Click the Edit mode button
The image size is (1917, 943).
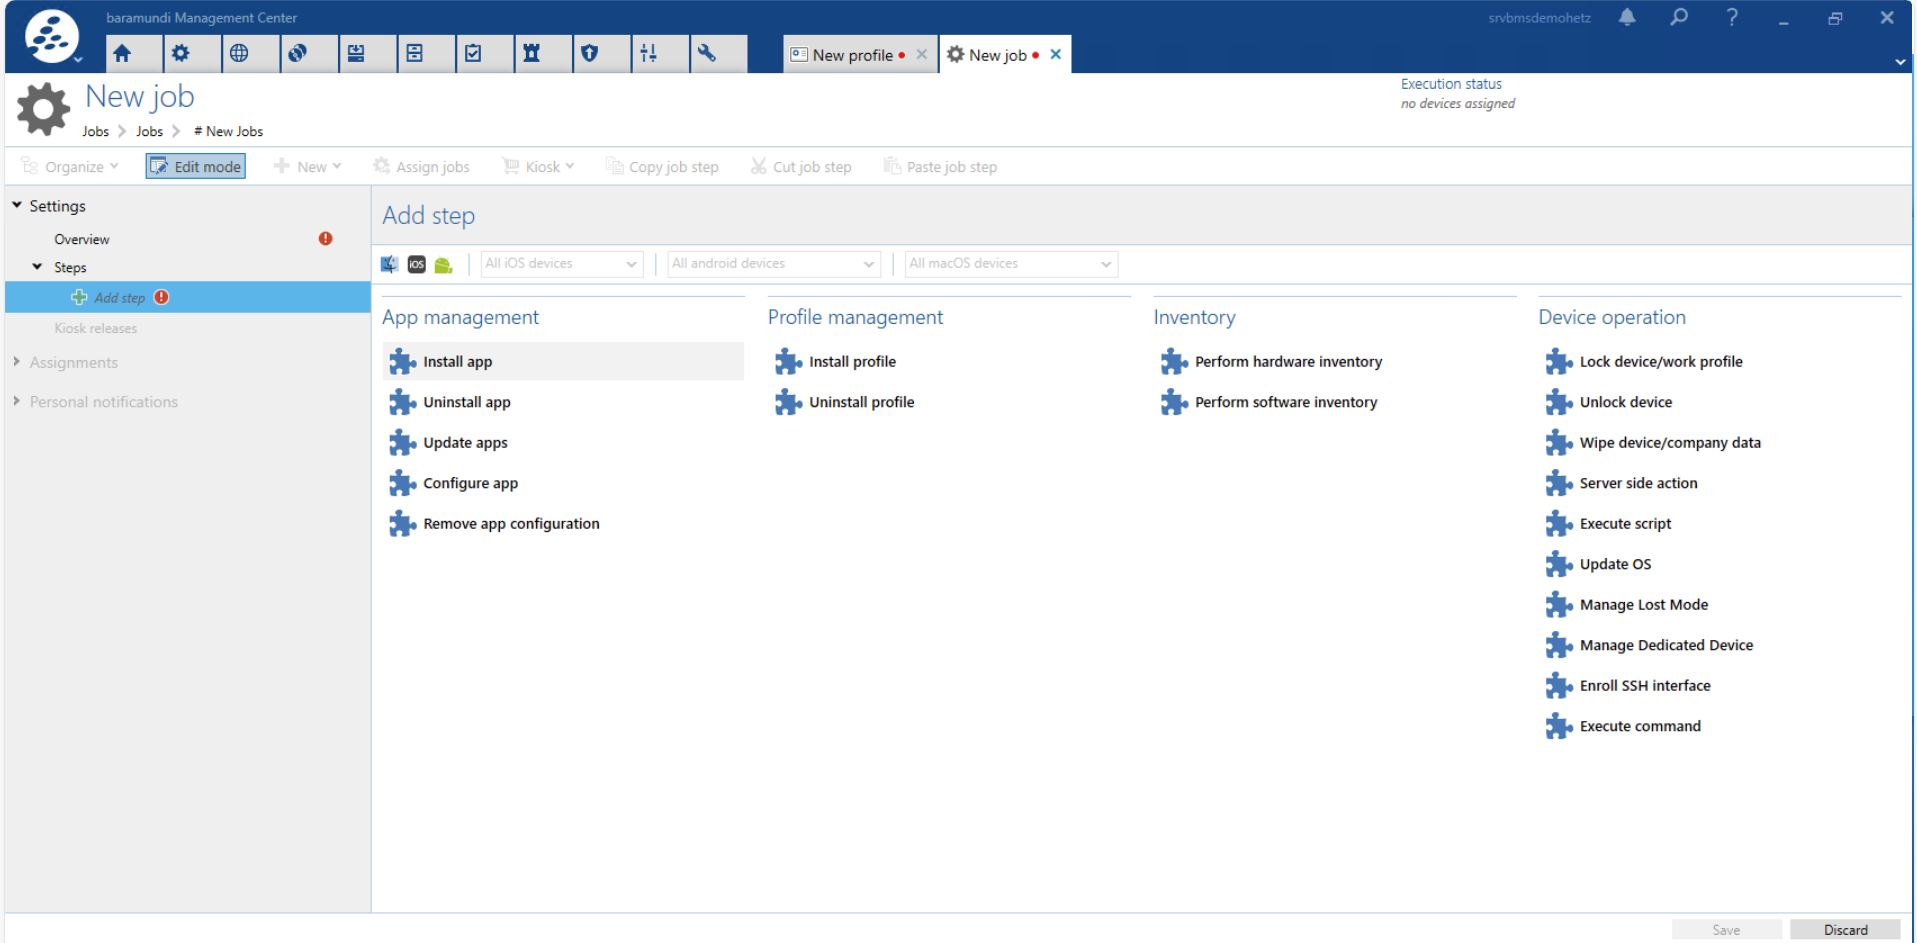(196, 167)
